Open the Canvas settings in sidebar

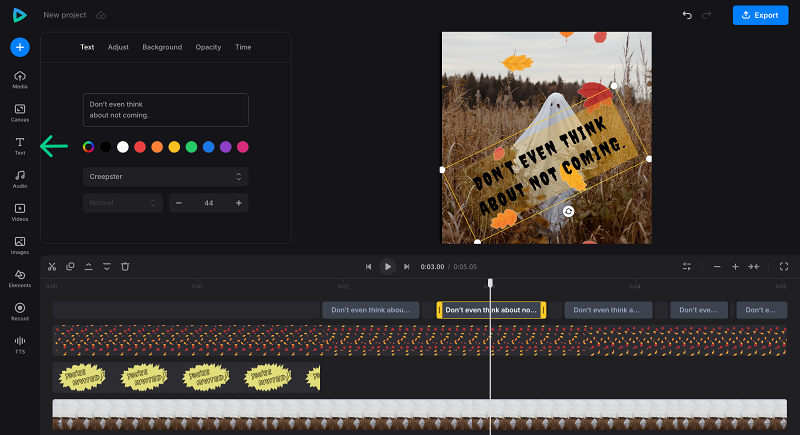click(20, 112)
